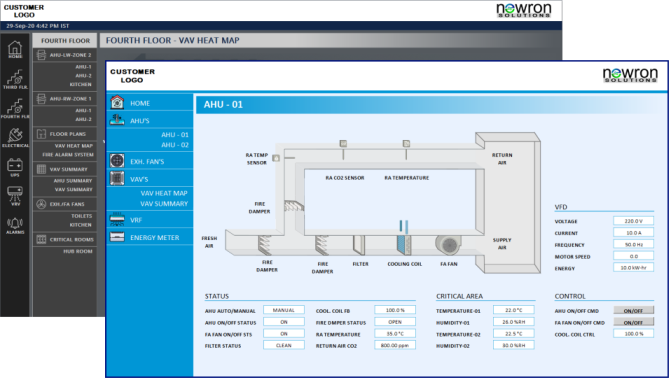Open Fire Alarm System floor plan
The height and width of the screenshot is (380, 671).
(68, 154)
